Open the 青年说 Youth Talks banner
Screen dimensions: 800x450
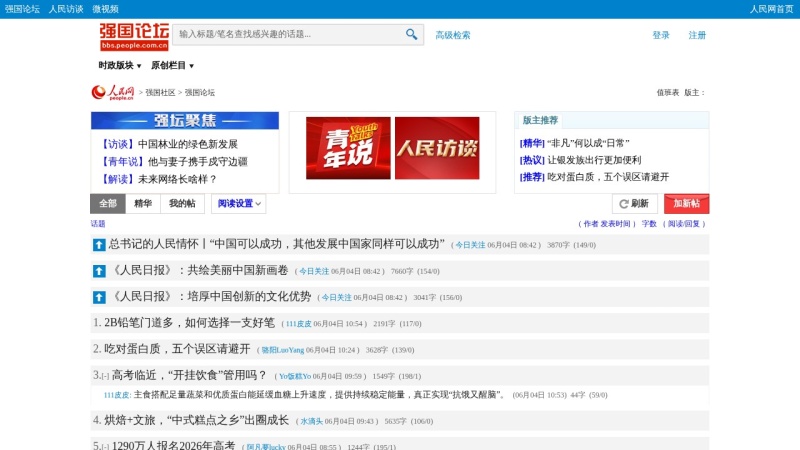(x=348, y=148)
